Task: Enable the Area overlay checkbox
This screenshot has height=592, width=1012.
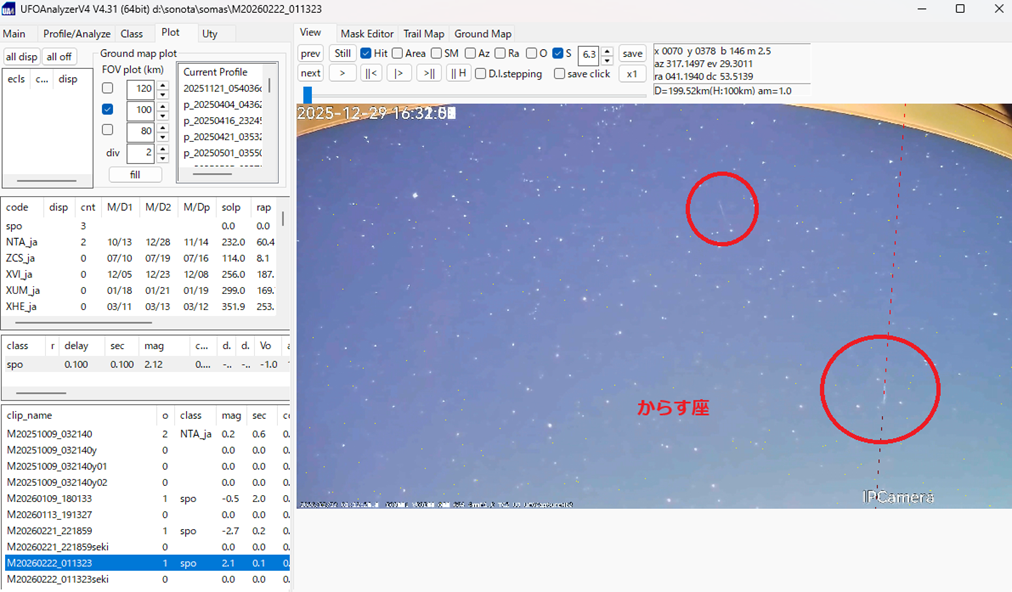Action: (x=398, y=53)
